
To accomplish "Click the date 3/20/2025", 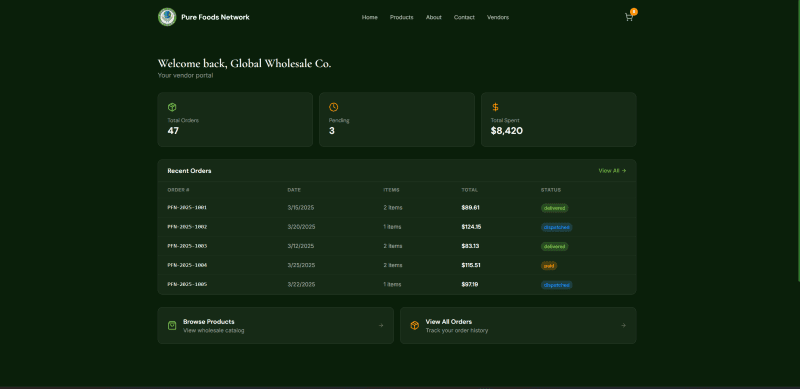I will point(302,227).
